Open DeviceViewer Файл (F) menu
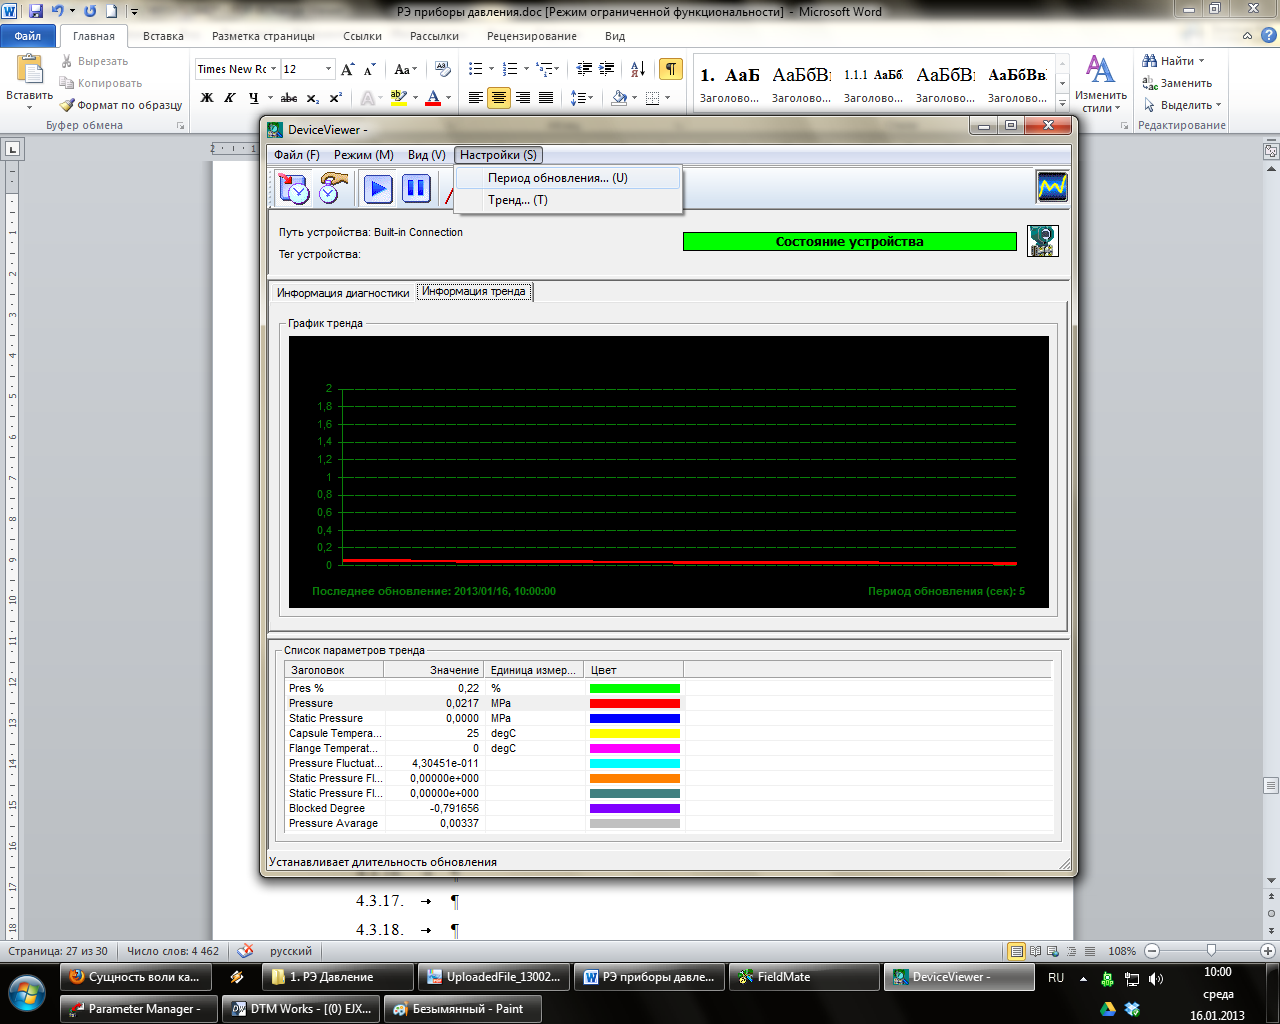This screenshot has height=1024, width=1280. (297, 155)
